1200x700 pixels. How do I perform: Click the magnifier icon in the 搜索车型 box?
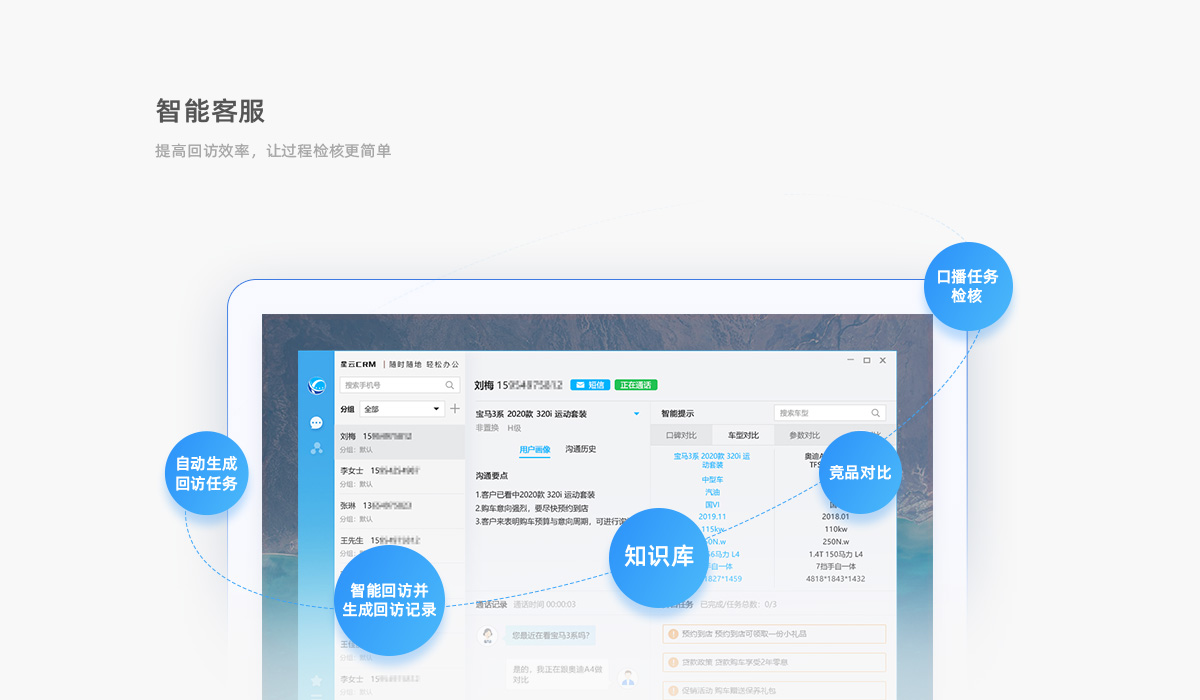point(876,413)
